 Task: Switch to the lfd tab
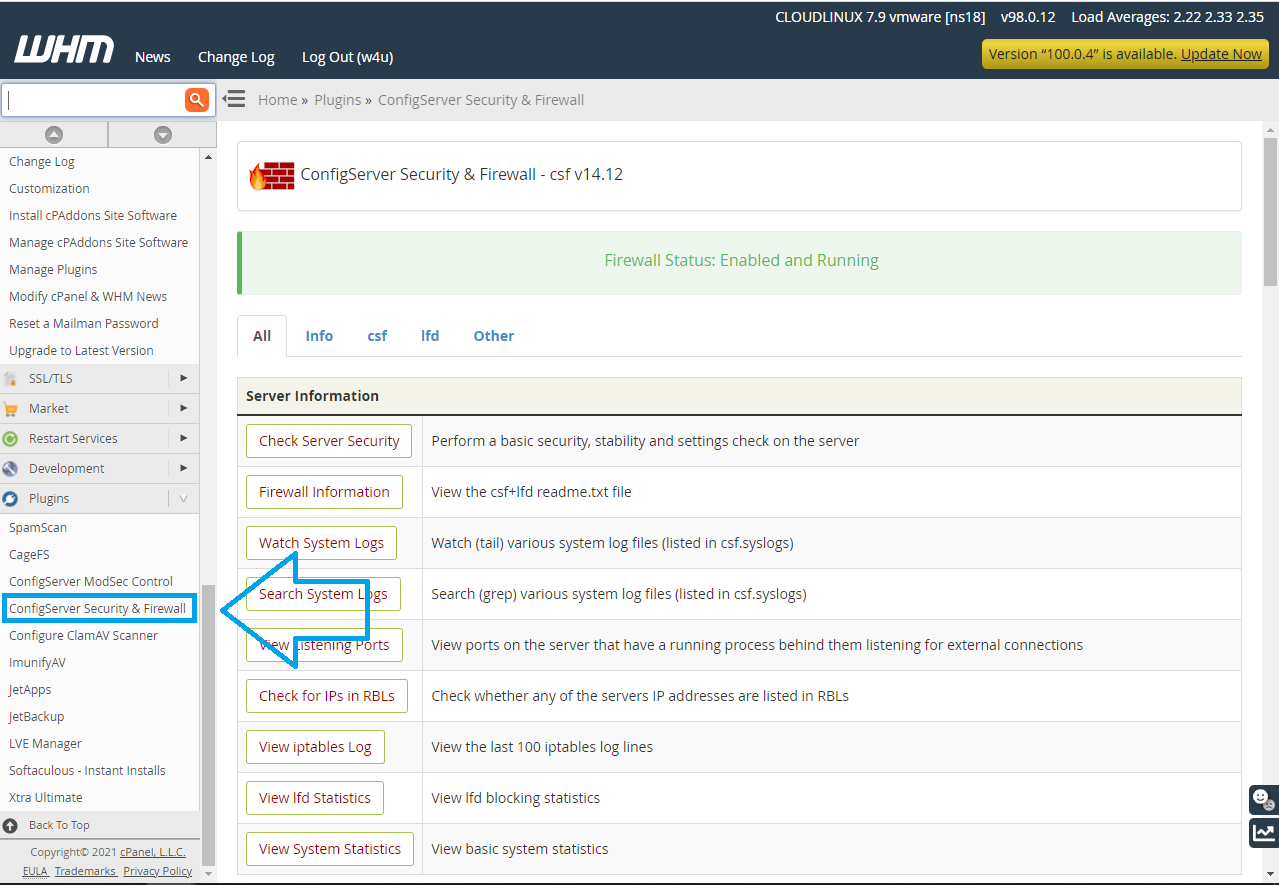430,336
